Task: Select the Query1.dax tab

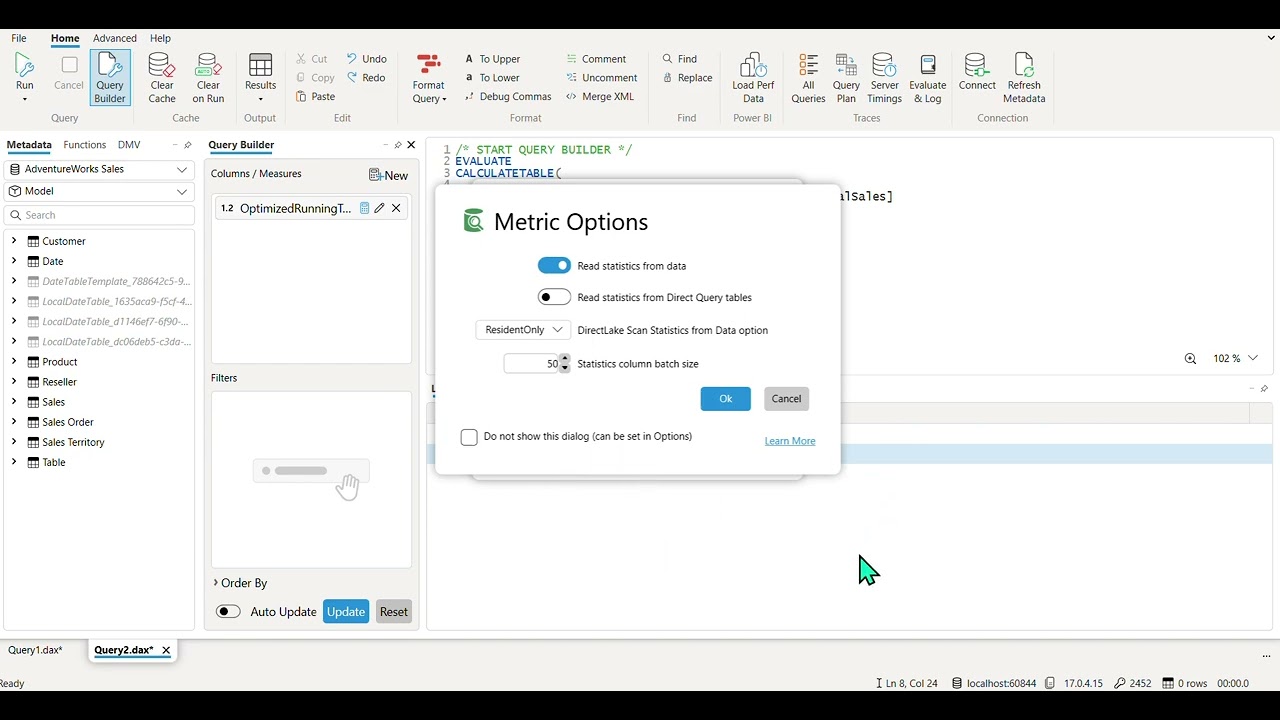Action: [x=35, y=650]
